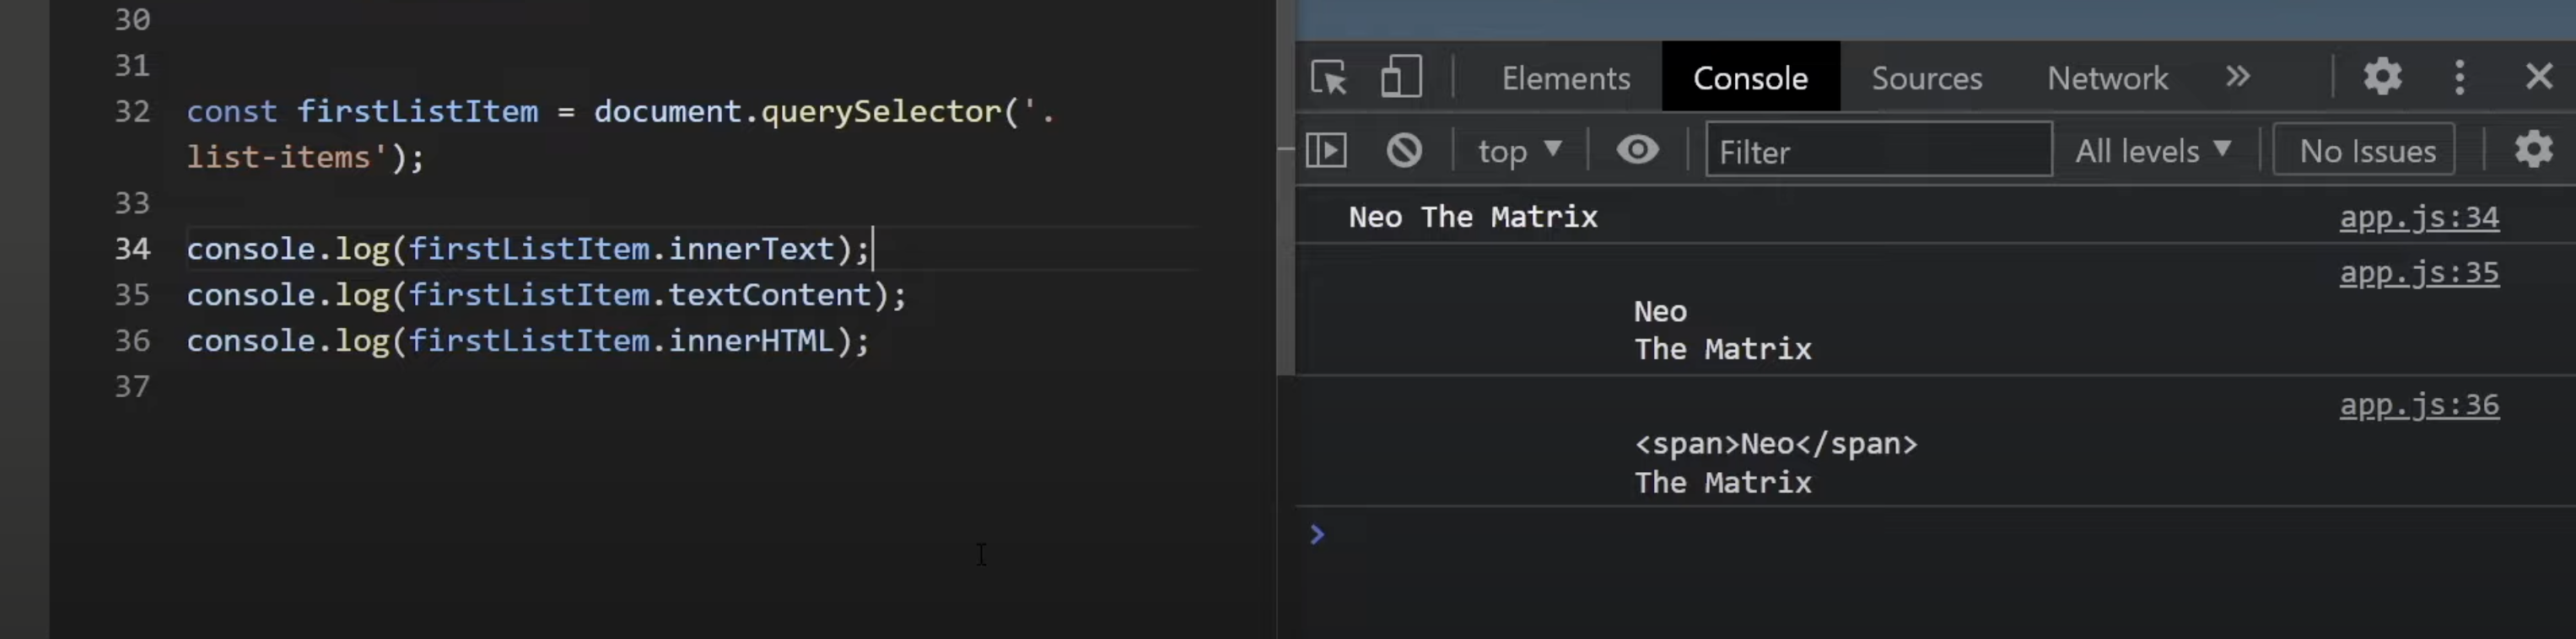Close the DevTools panel
Image resolution: width=2576 pixels, height=639 pixels.
[x=2538, y=76]
